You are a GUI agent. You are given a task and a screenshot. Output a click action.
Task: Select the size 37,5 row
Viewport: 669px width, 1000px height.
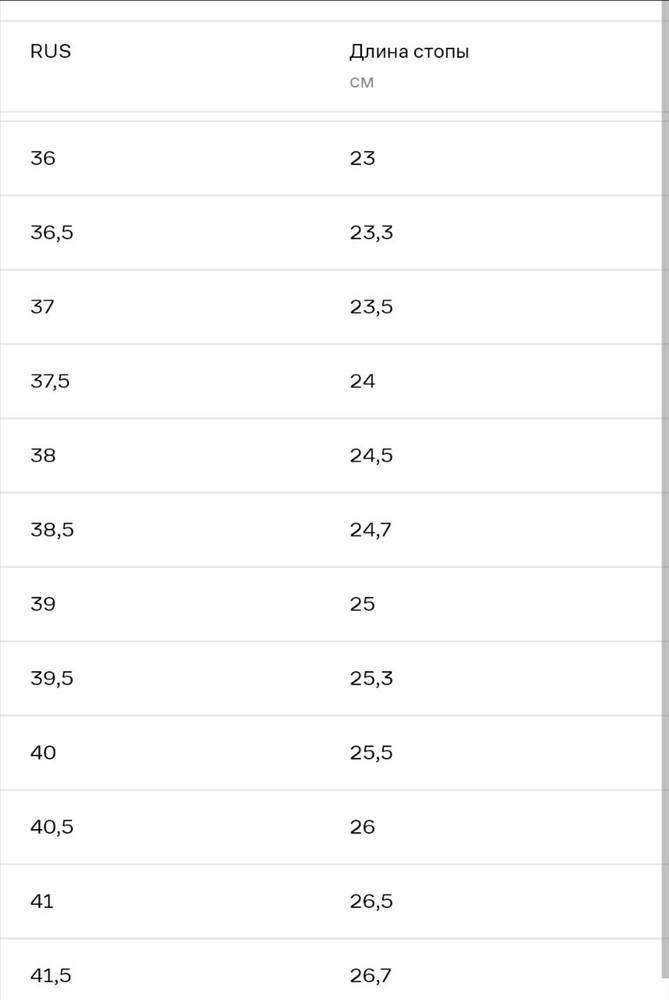click(330, 381)
